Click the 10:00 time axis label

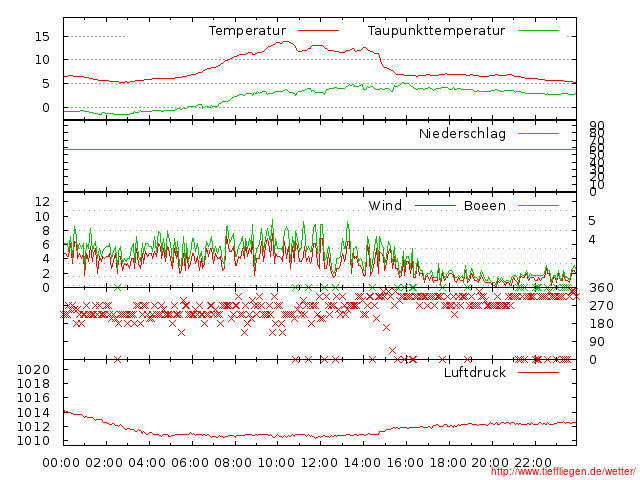click(x=276, y=463)
